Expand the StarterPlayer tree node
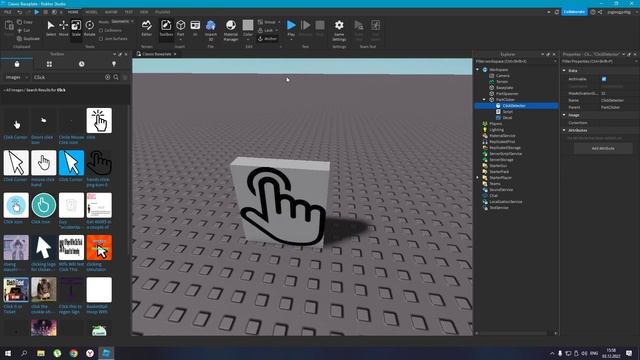This screenshot has height=360, width=640. [x=478, y=178]
